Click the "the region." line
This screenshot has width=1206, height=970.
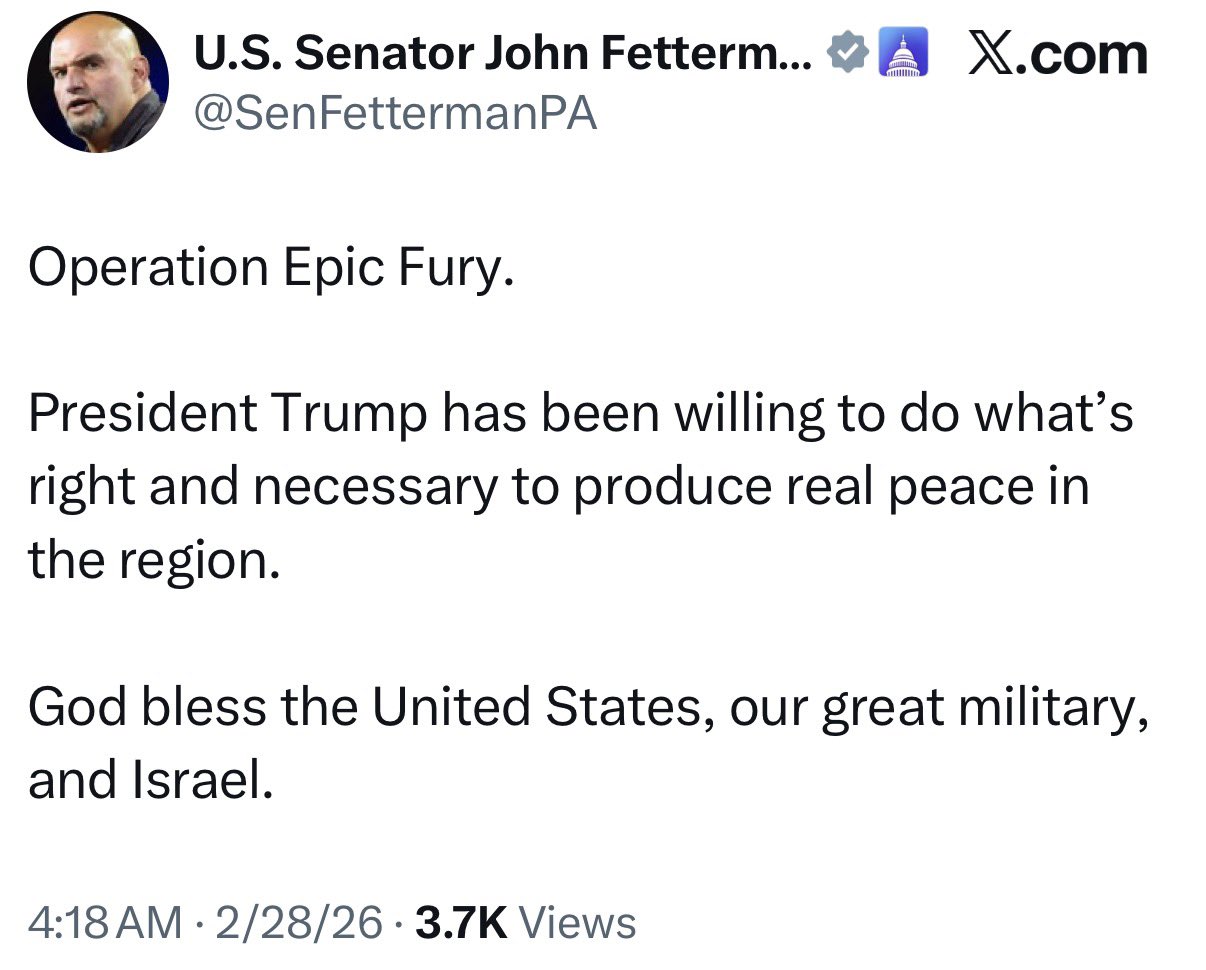coord(152,561)
